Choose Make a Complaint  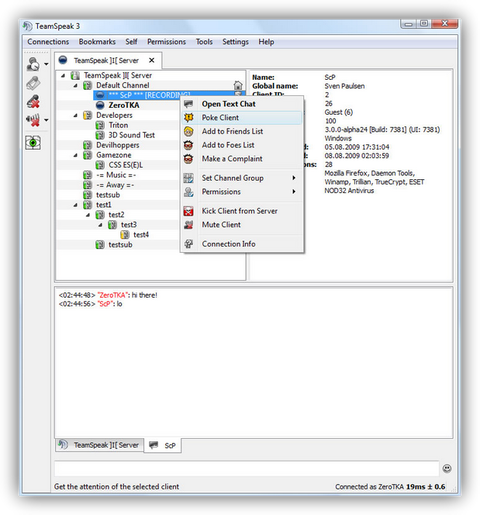(243, 159)
